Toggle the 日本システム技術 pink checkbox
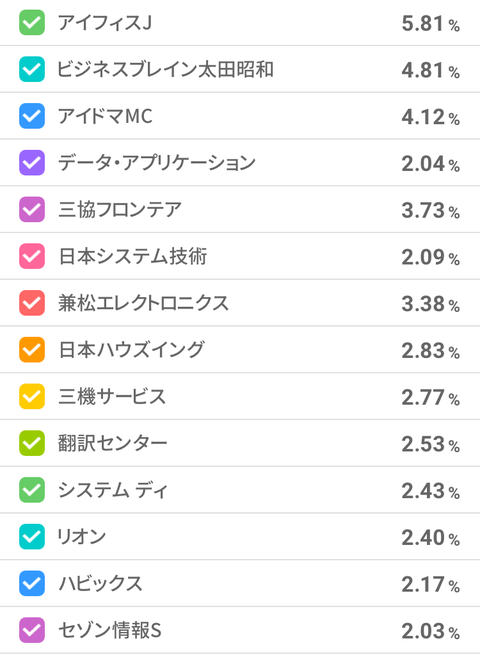The width and height of the screenshot is (480, 657). pyautogui.click(x=32, y=256)
